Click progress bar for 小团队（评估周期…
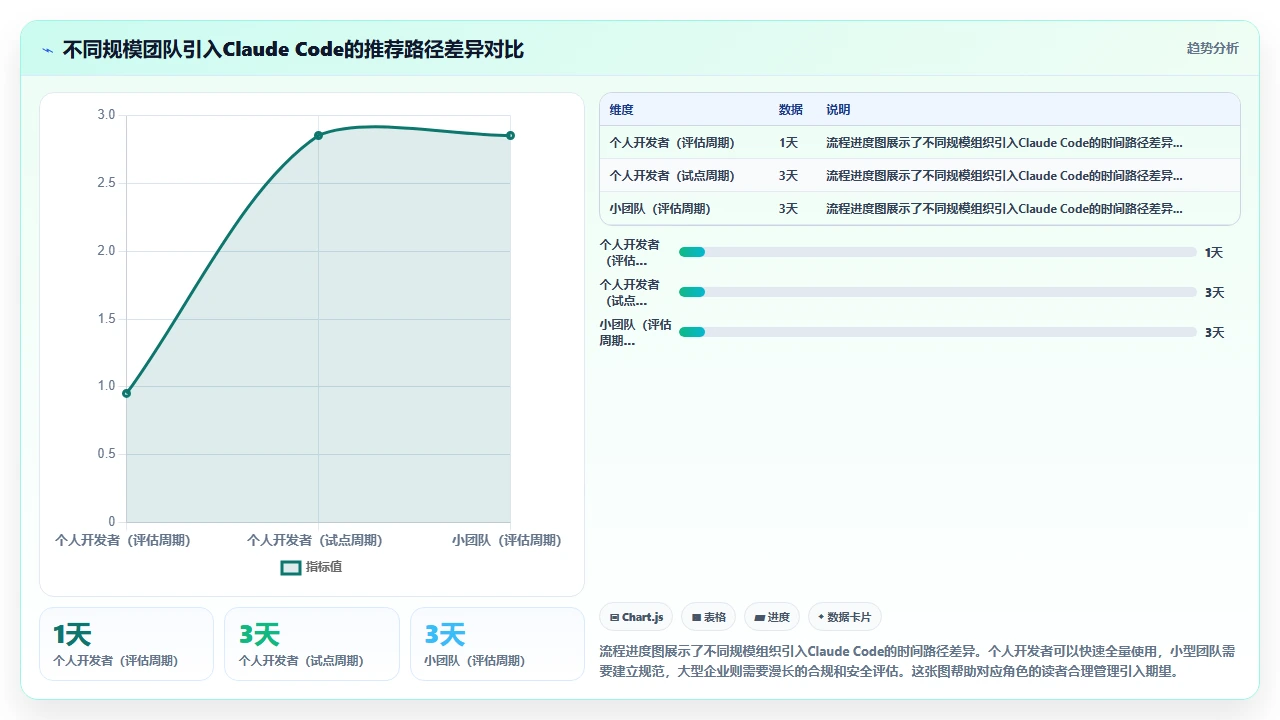This screenshot has height=720, width=1280. coord(938,332)
